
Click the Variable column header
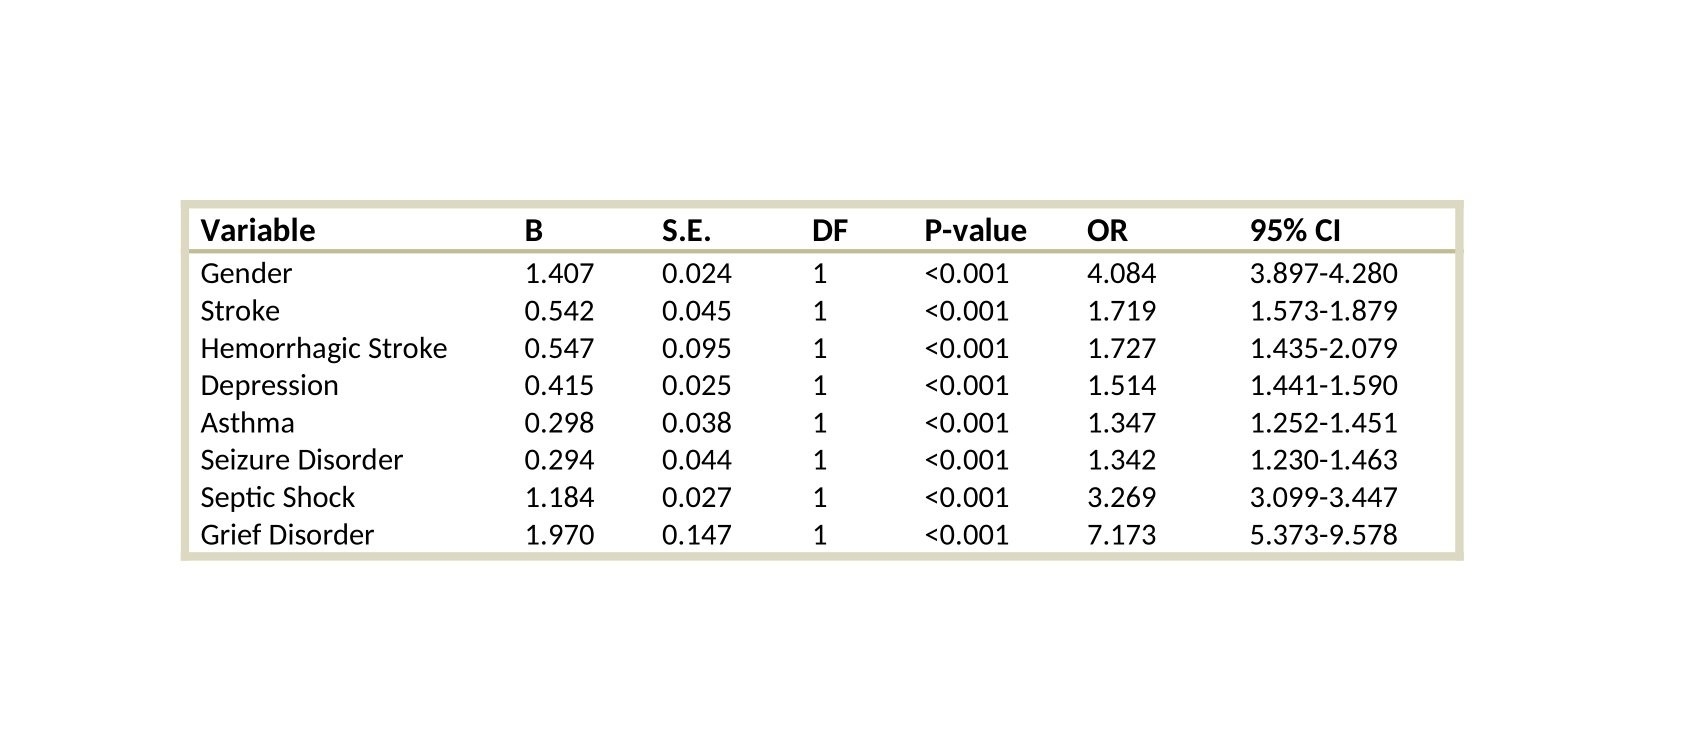[258, 231]
